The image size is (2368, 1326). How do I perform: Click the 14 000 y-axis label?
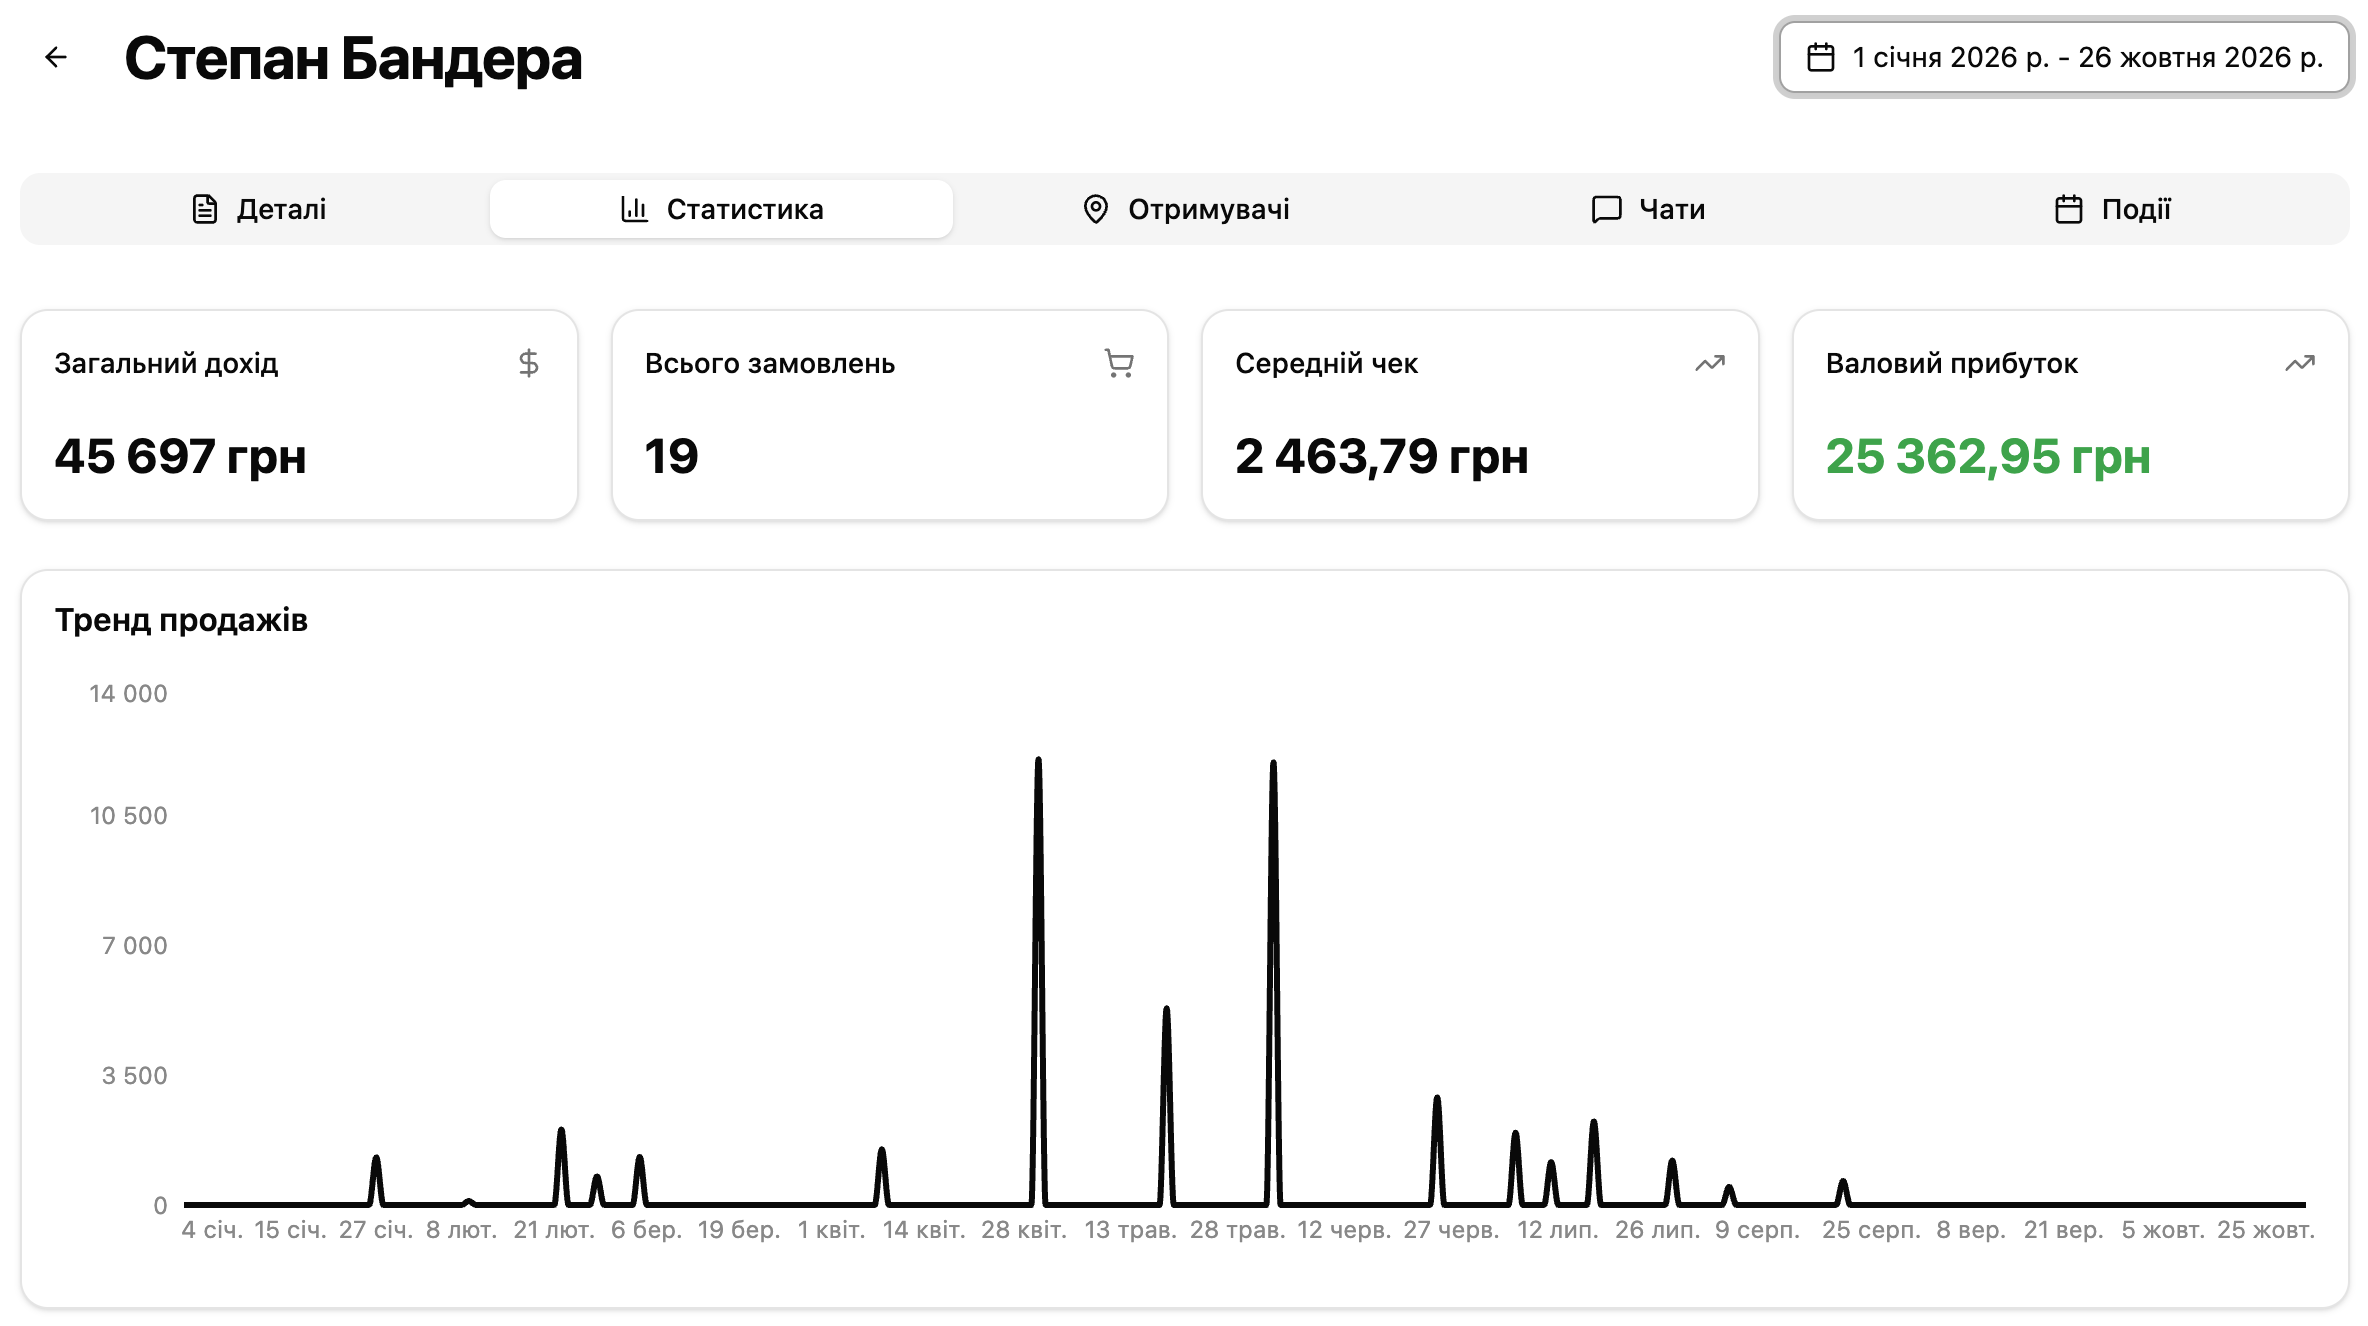(x=128, y=694)
